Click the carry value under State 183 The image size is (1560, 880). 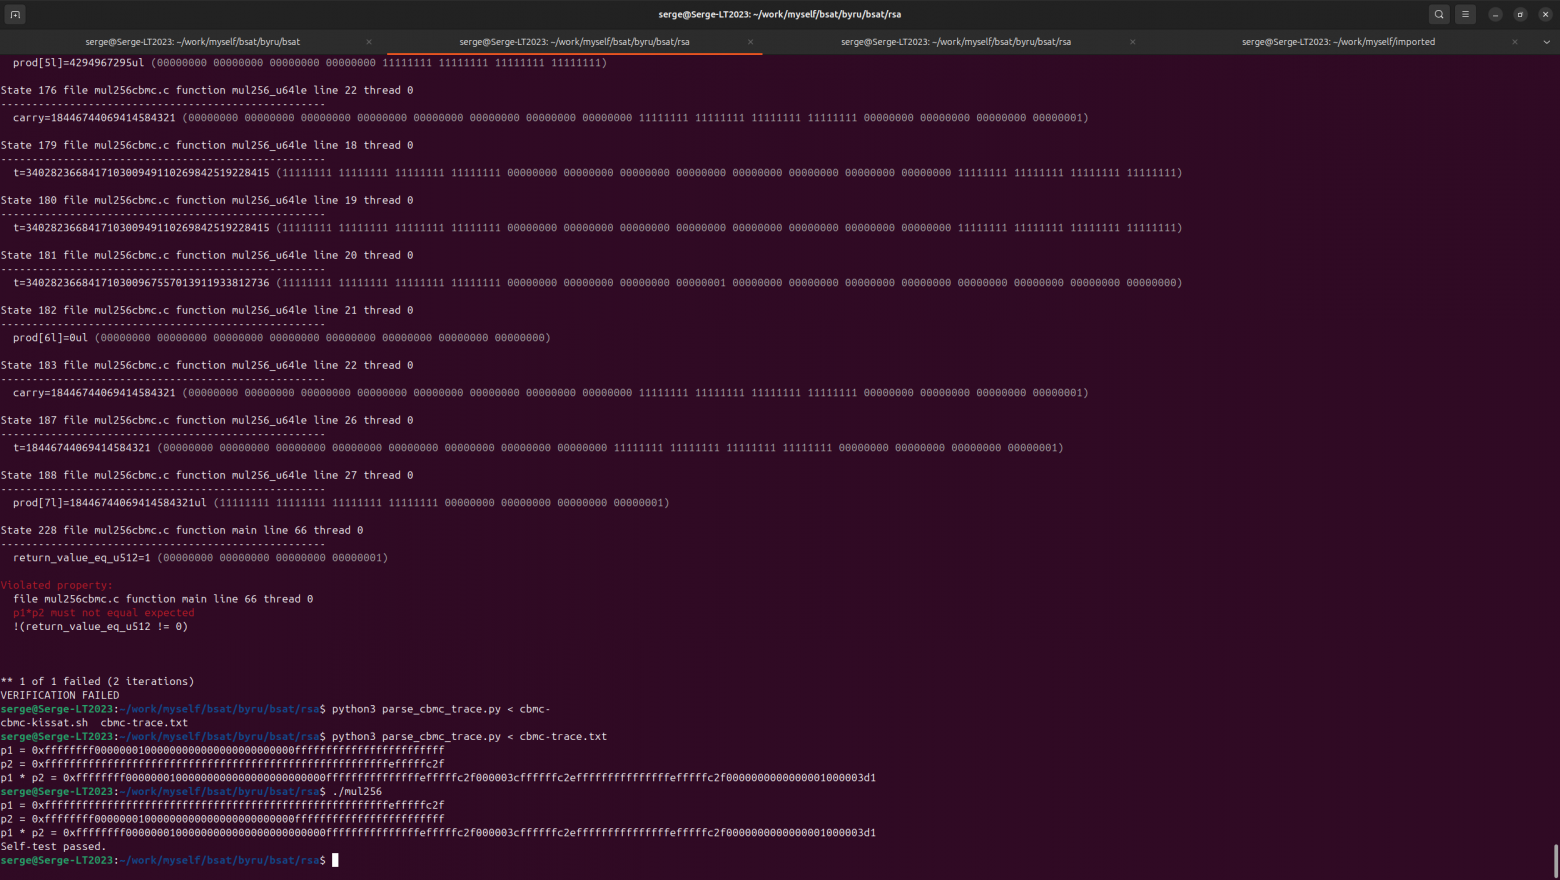pyautogui.click(x=551, y=393)
